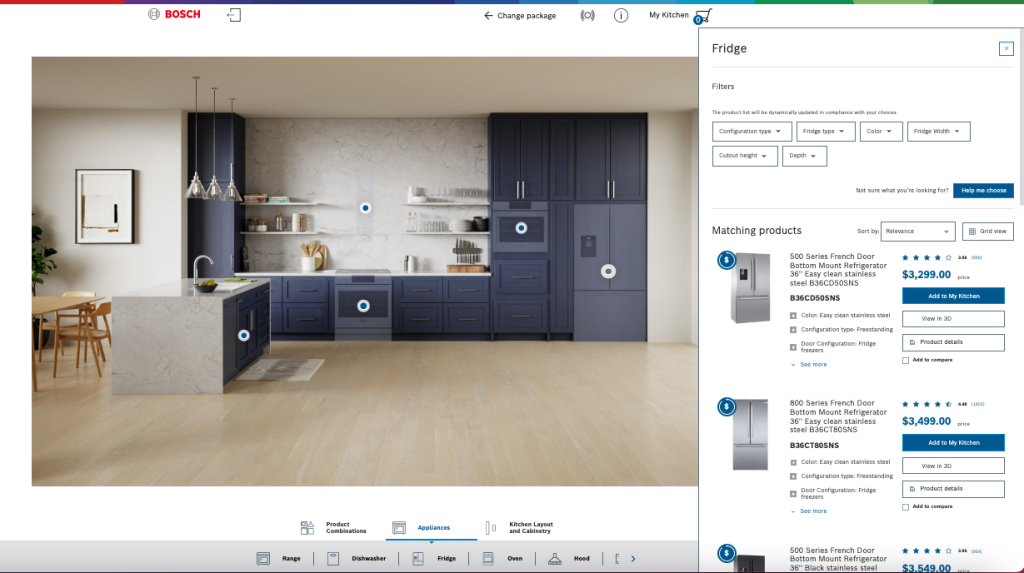Tick Add to compare for B36CD50SNS
Screen dimensions: 1024x573
905,360
